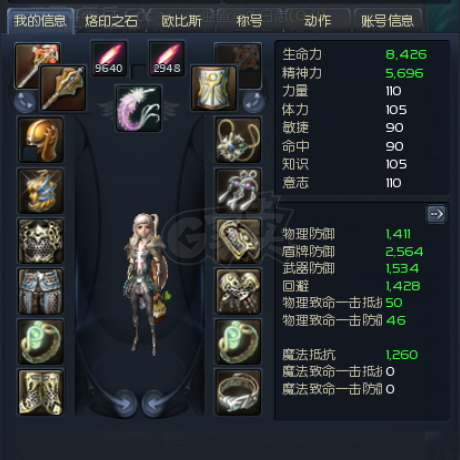
Task: Click the golden helmet equipment slot
Action: 41,140
